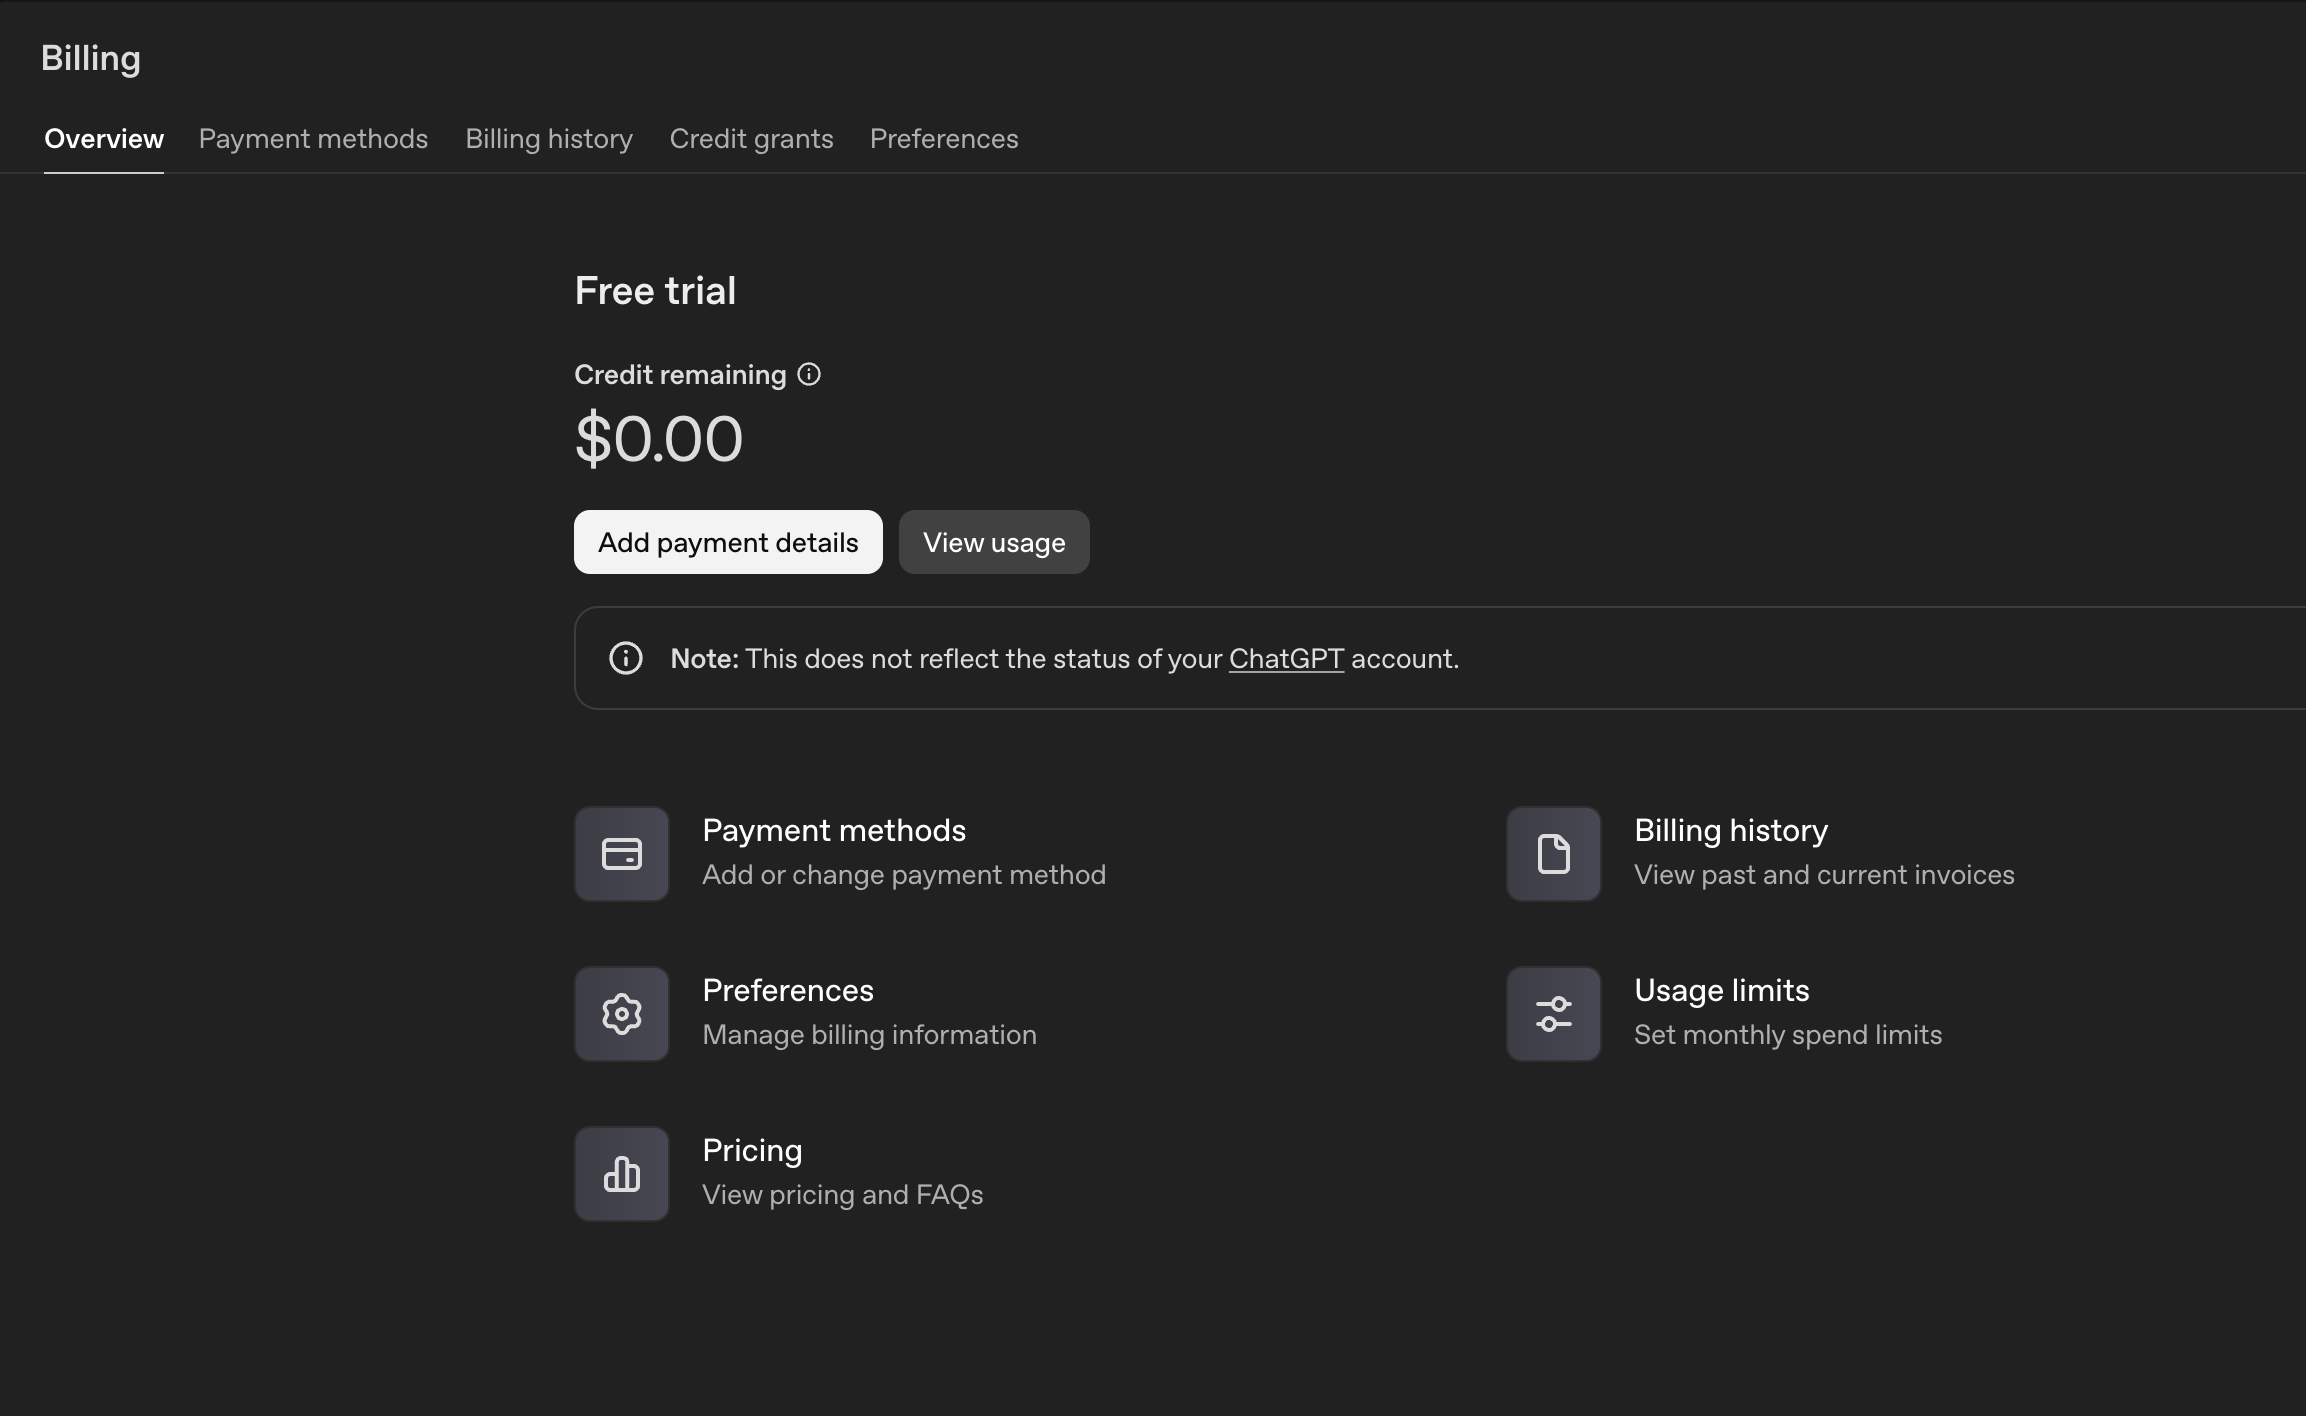Click the Usage limits sliders icon
Viewport: 2306px width, 1416px height.
(x=1553, y=1014)
